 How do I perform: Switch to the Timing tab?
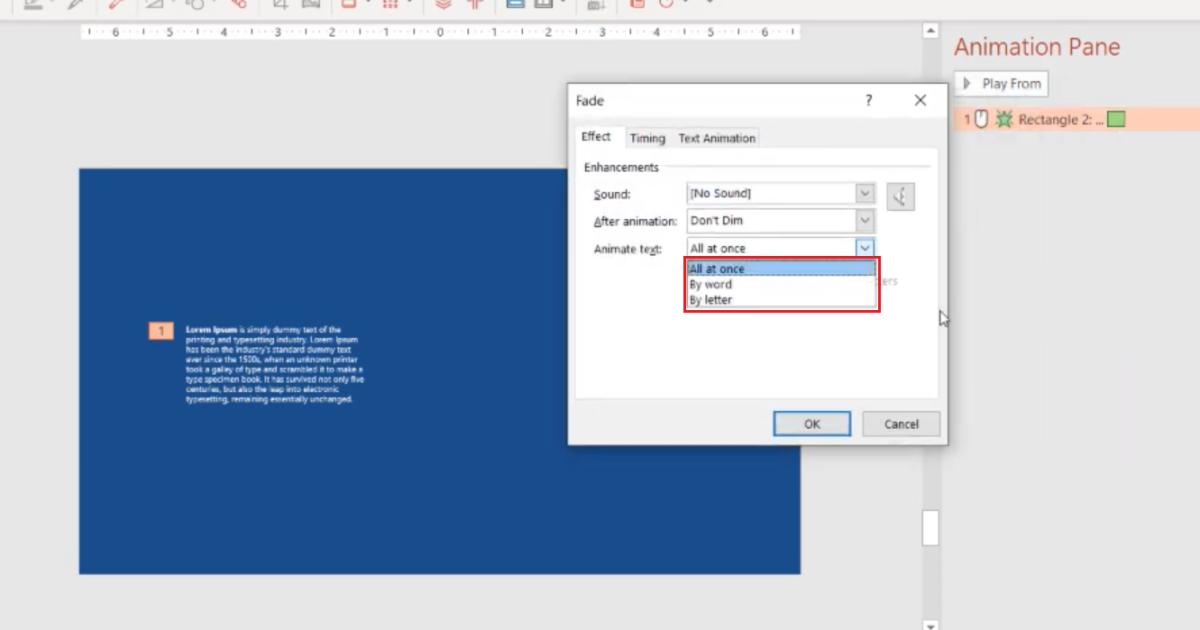pos(648,138)
